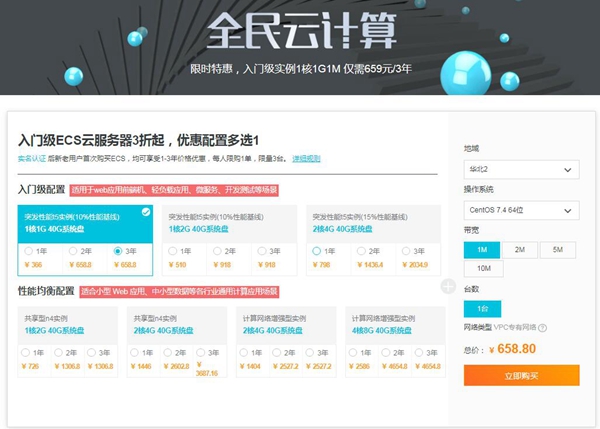This screenshot has width=600, height=429.
Task: Click the 4核8G 40G系统盘 card title
Action: 382,330
